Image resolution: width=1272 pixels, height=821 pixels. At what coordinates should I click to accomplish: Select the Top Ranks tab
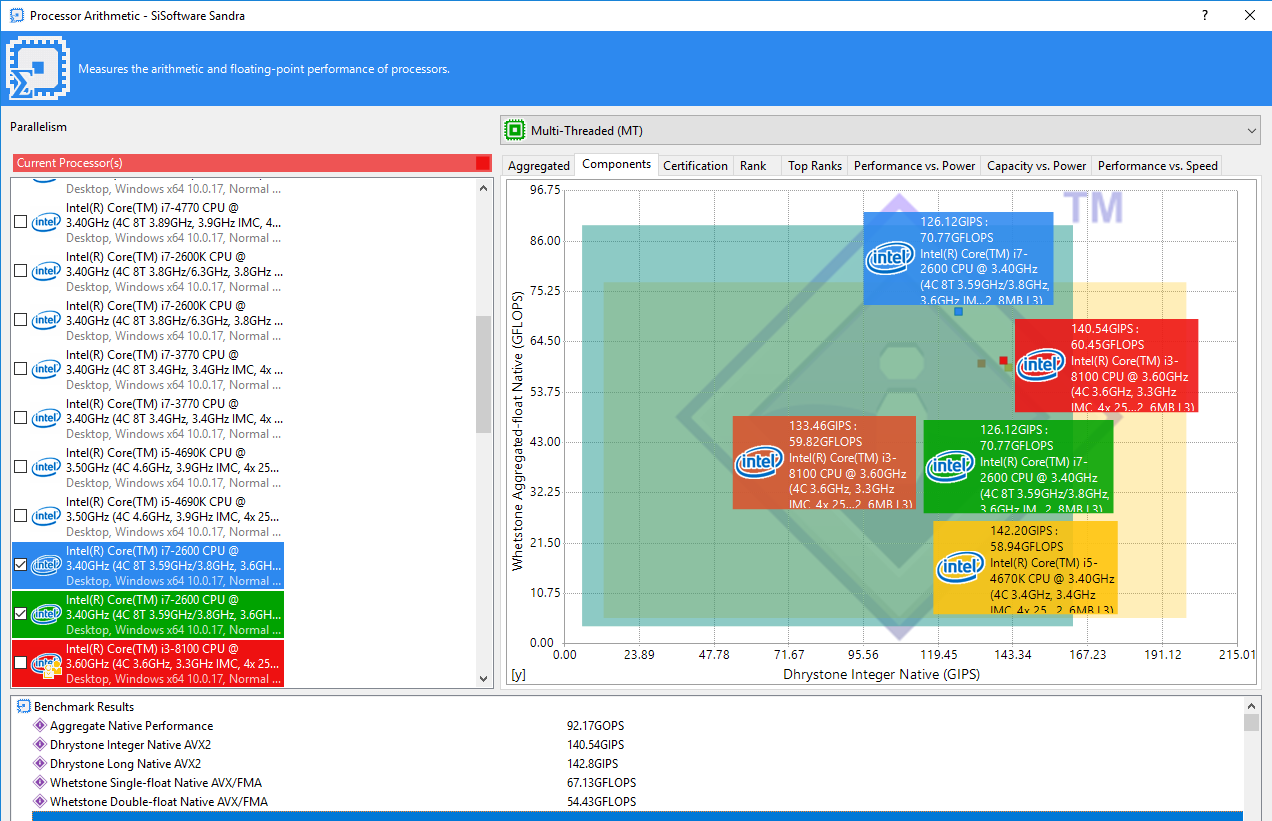(814, 166)
